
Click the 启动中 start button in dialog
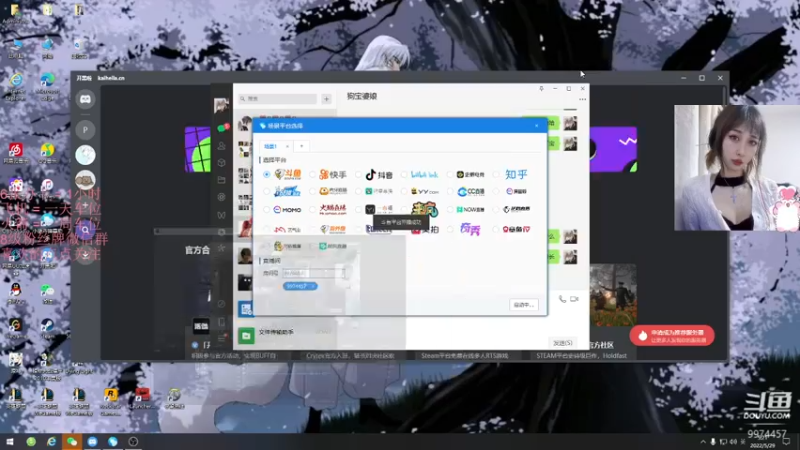coord(523,305)
